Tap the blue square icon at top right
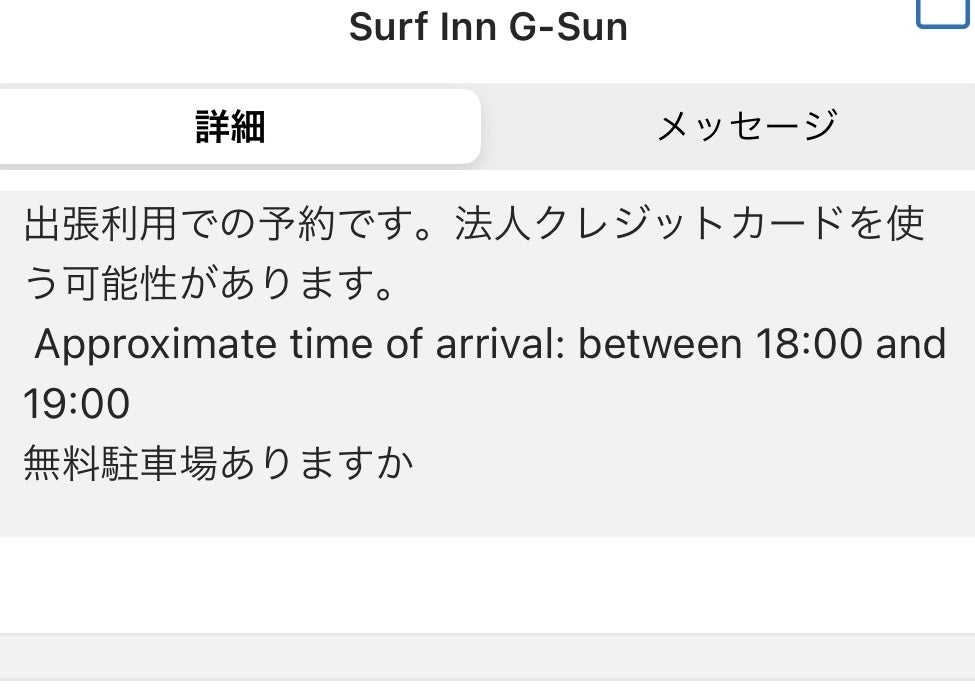 click(x=942, y=12)
